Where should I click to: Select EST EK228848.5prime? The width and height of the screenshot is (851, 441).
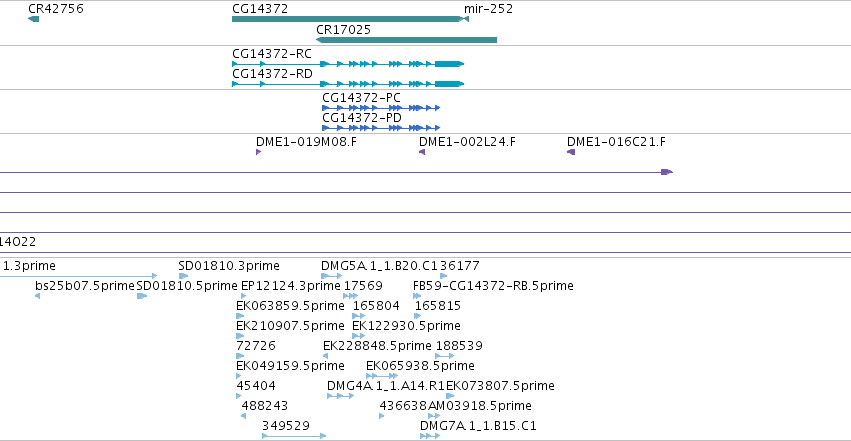(x=326, y=356)
